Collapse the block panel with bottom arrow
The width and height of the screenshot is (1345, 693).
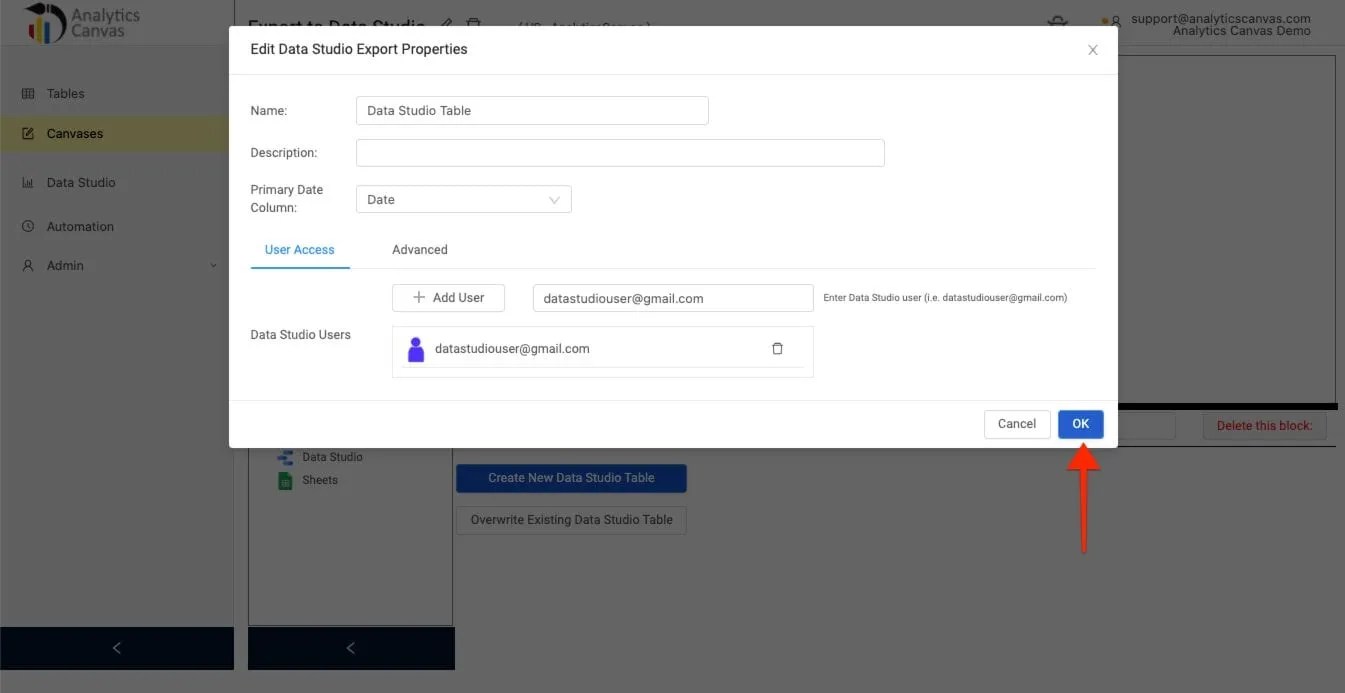tap(351, 648)
